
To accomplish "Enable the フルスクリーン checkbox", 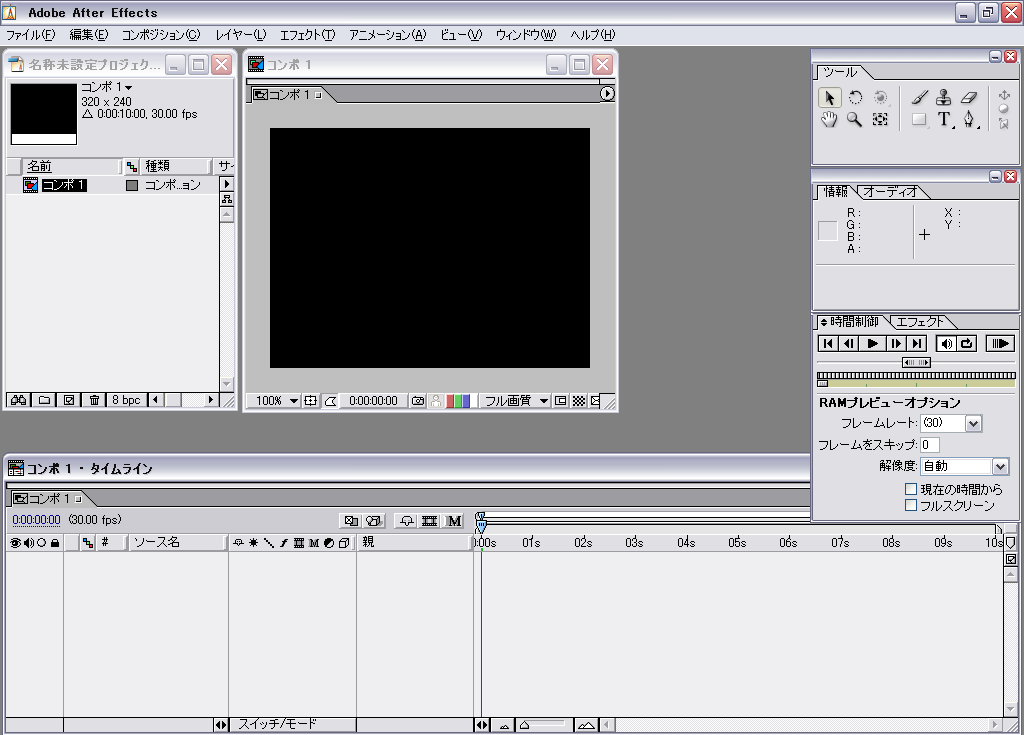I will coord(911,505).
